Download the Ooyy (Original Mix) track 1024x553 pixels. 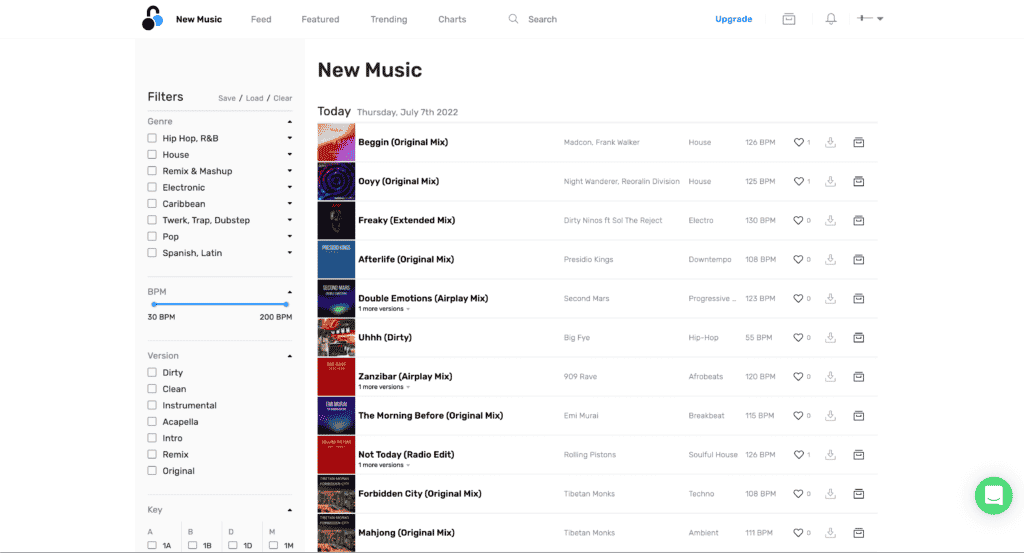click(x=830, y=181)
